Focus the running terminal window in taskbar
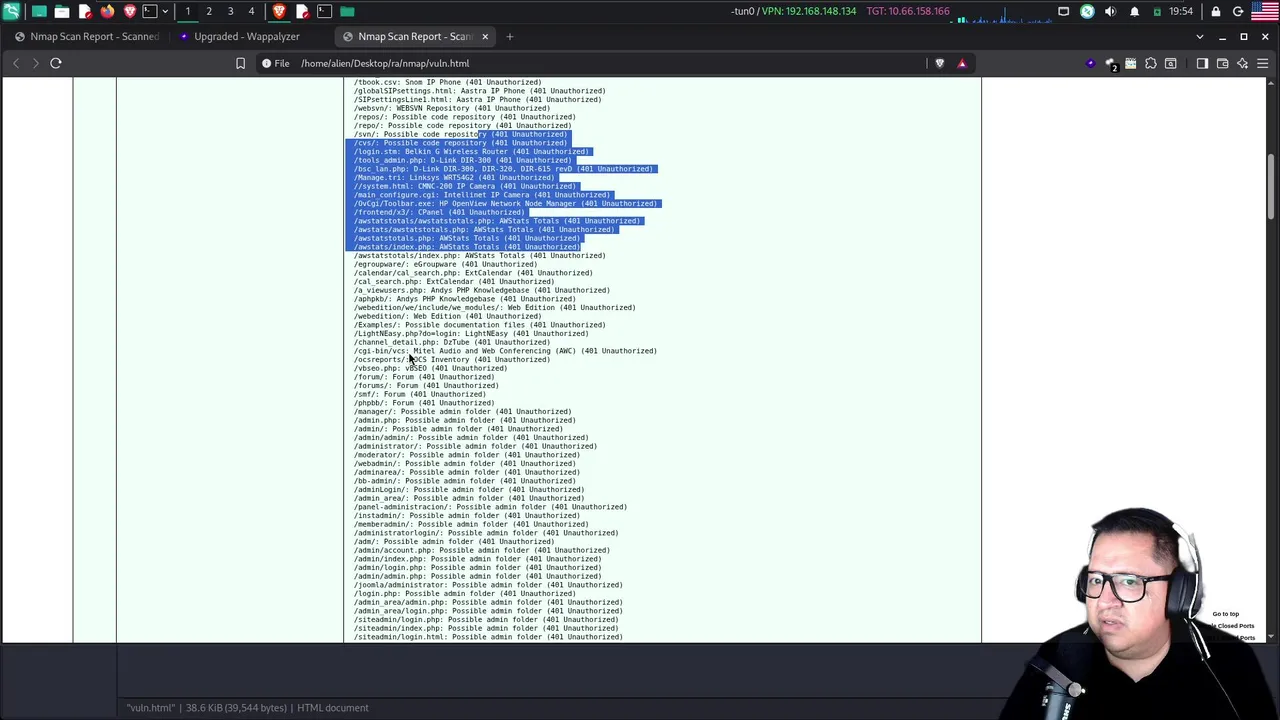Image resolution: width=1280 pixels, height=720 pixels. [324, 11]
